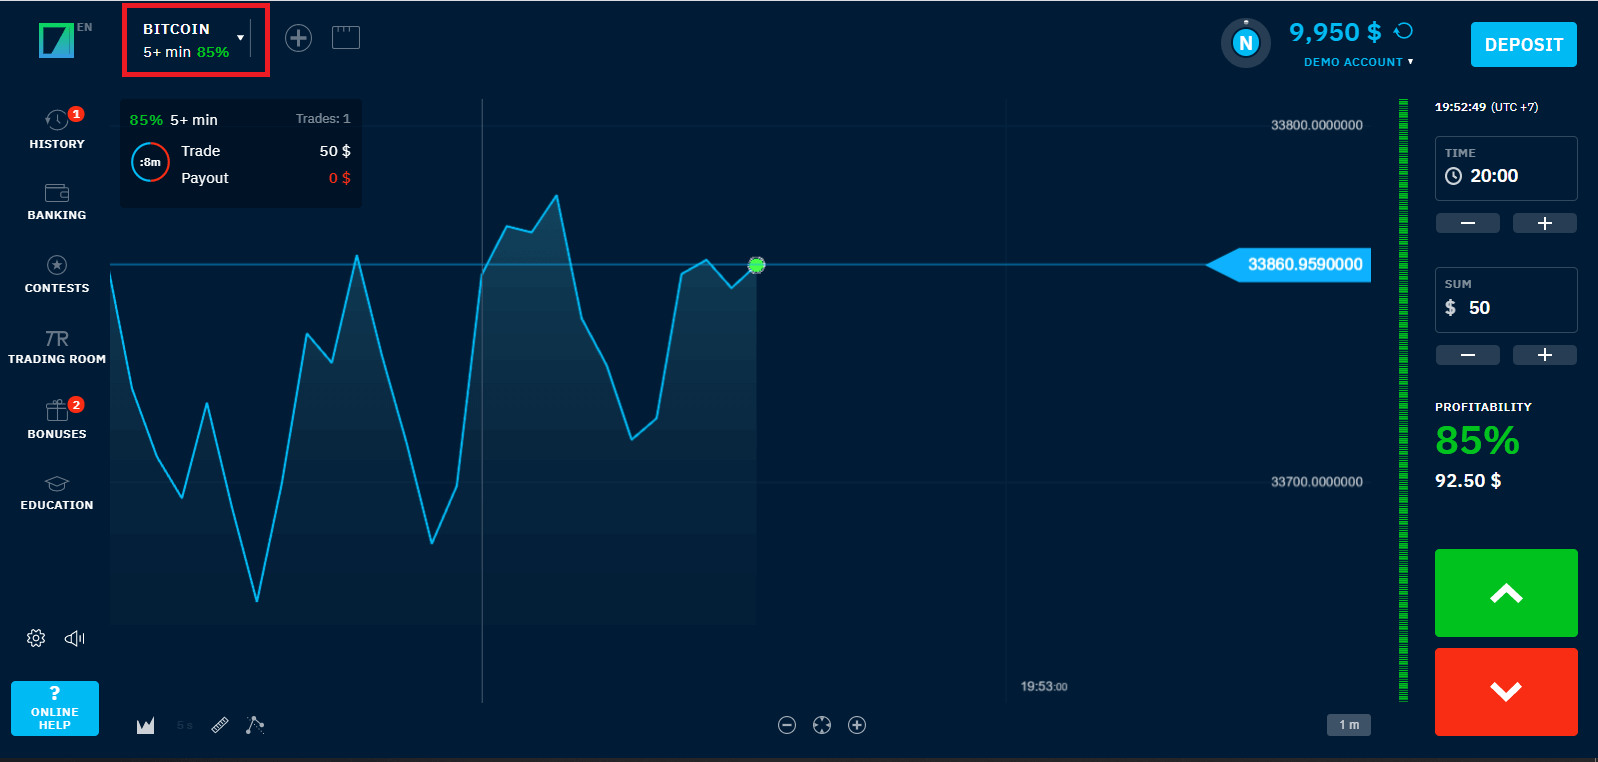The image size is (1598, 762).
Task: Open the chart type selector icon
Action: (x=145, y=724)
